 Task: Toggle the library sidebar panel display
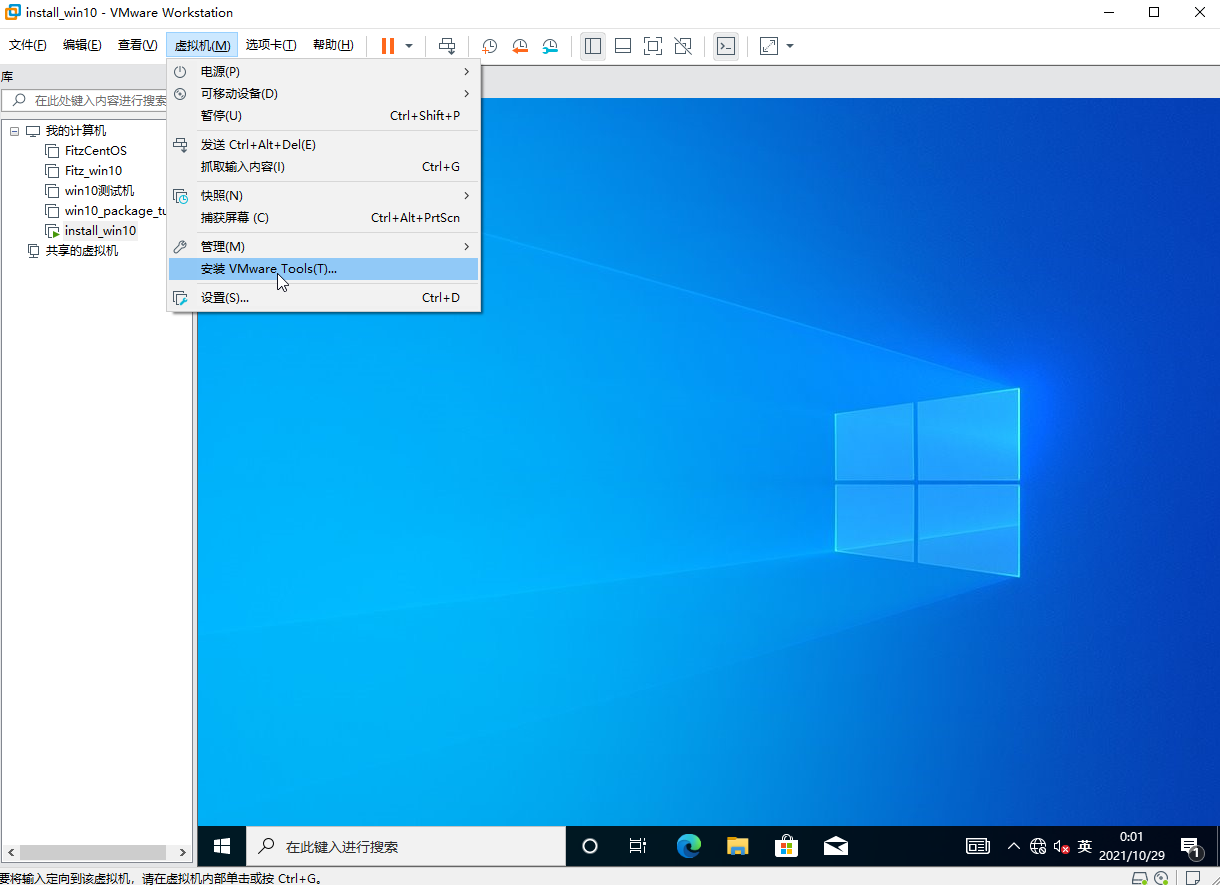(593, 46)
